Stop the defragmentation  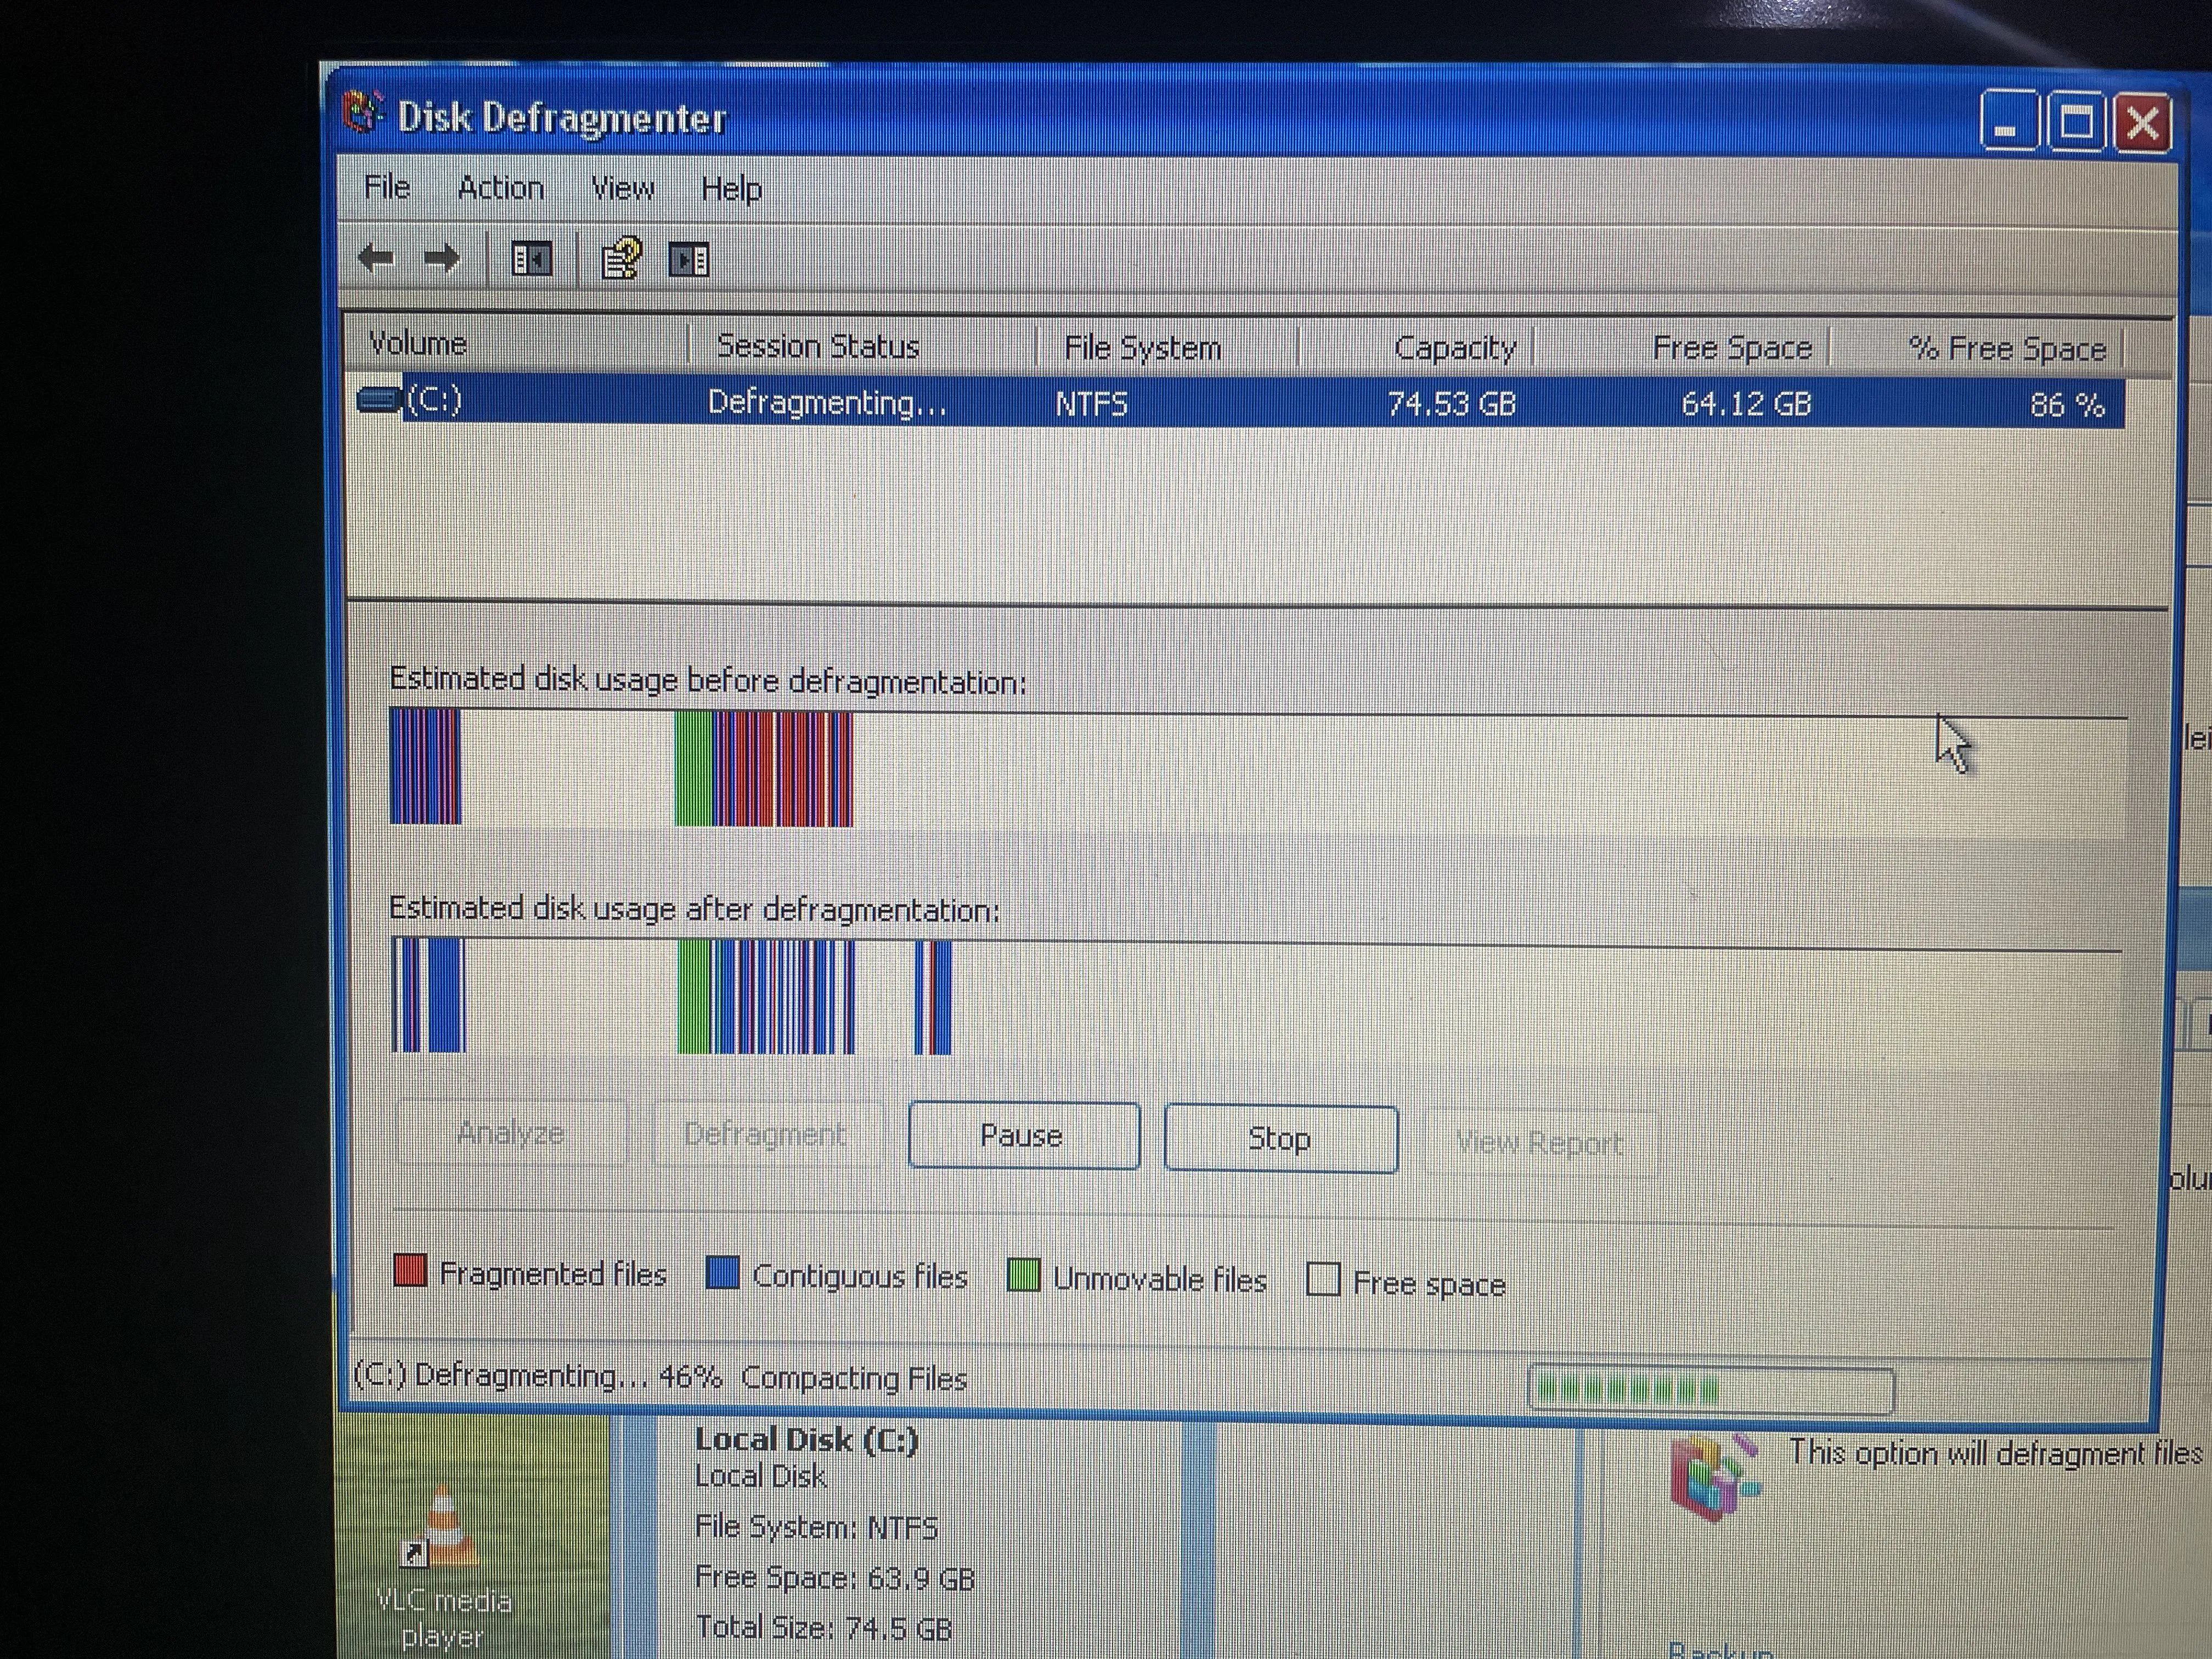1280,1139
